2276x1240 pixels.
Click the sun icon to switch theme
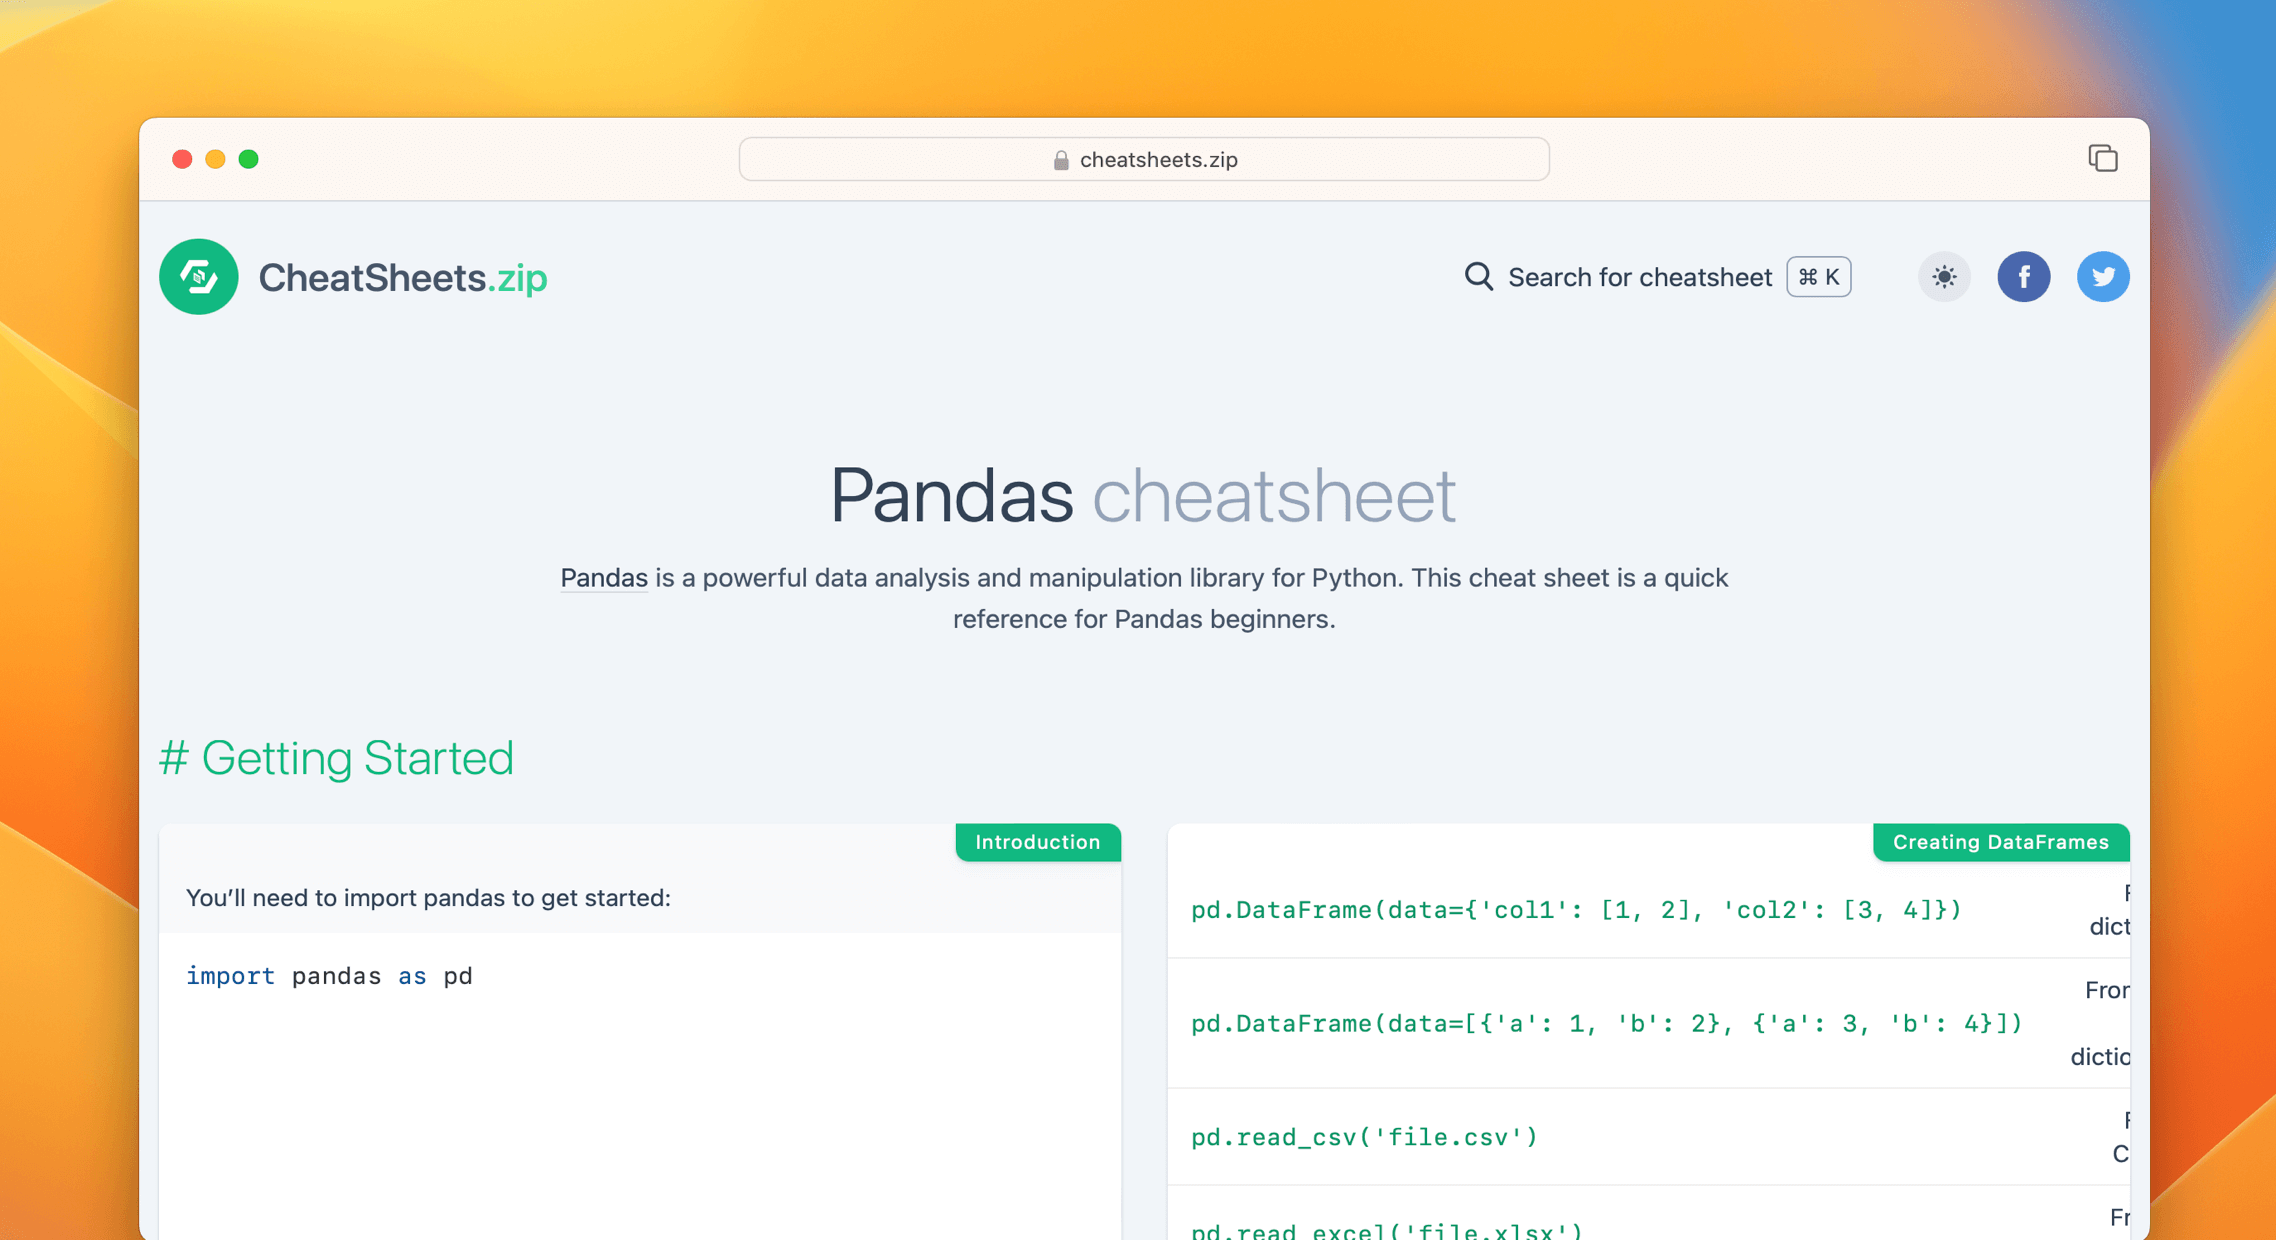(1944, 277)
